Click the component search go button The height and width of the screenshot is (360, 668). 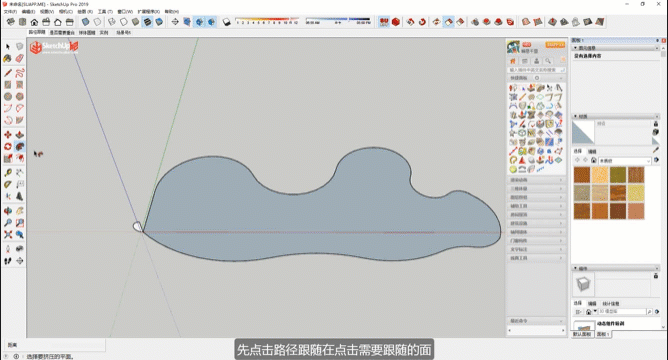pyautogui.click(x=649, y=312)
